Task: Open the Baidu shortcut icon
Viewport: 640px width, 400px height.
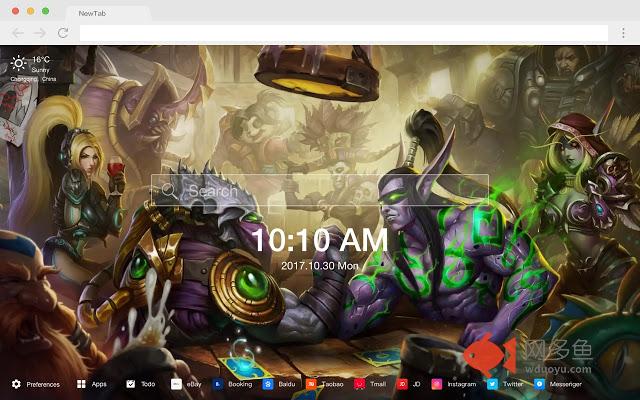Action: pos(268,384)
